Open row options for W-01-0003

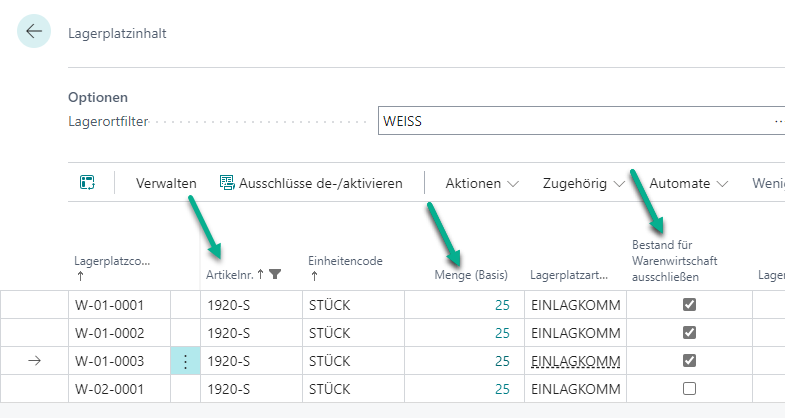184,361
